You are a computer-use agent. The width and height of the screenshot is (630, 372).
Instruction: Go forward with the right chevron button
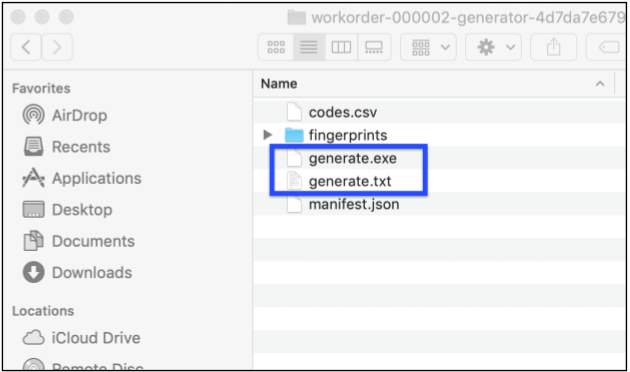[x=57, y=47]
